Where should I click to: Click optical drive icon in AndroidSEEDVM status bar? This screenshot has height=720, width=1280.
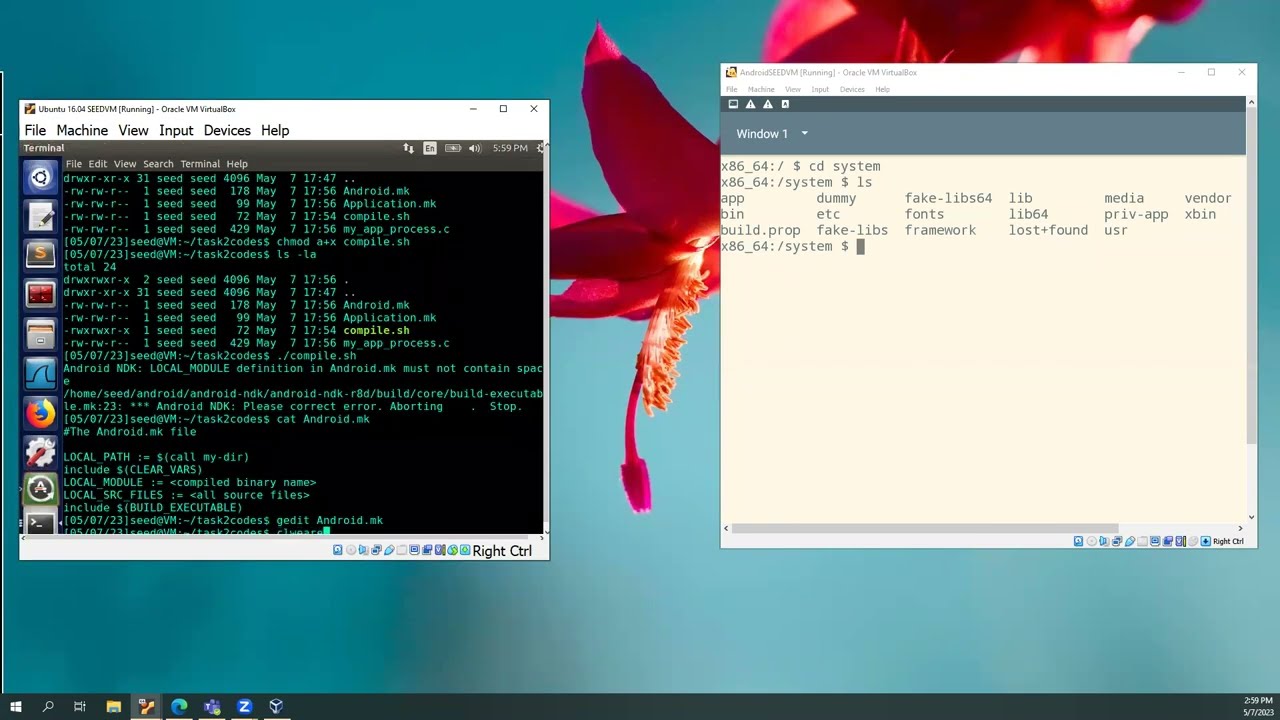click(x=1091, y=541)
